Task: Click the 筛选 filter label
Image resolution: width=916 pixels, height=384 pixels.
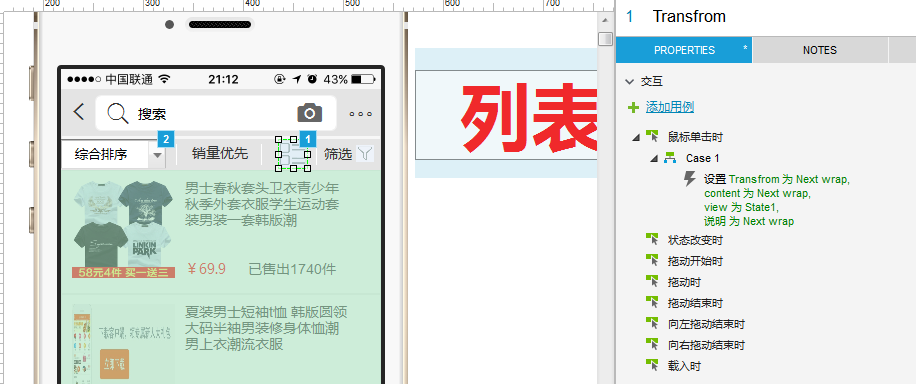Action: click(x=338, y=154)
